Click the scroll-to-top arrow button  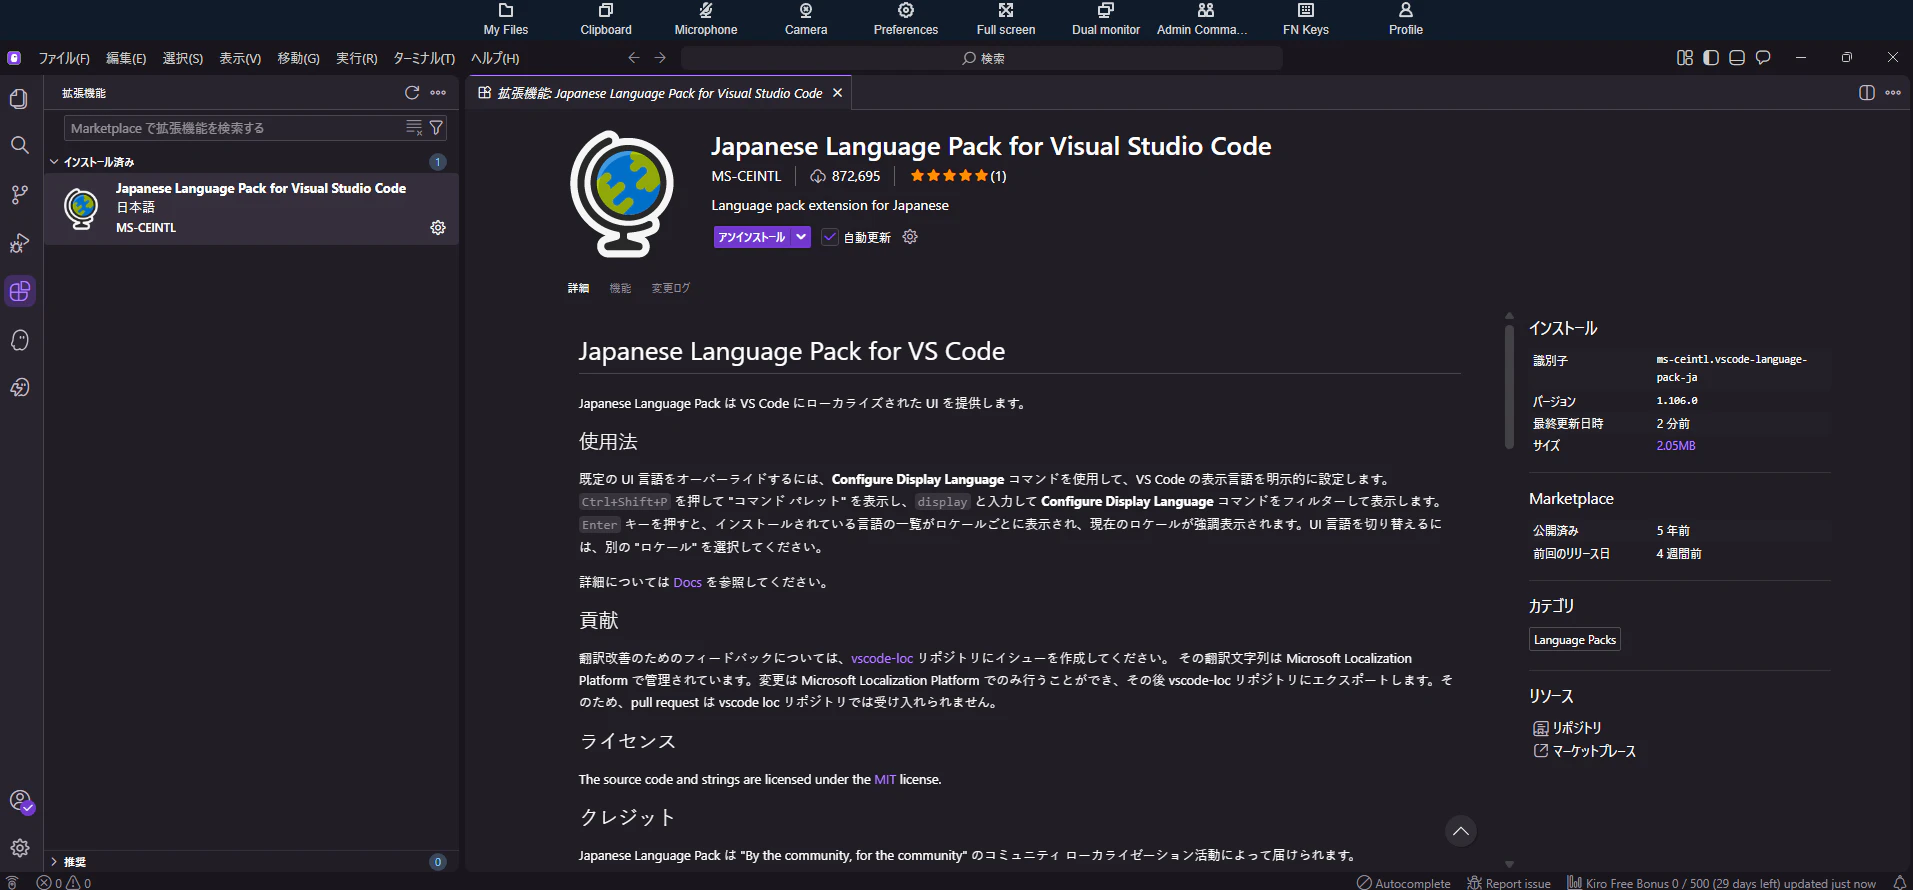point(1461,831)
